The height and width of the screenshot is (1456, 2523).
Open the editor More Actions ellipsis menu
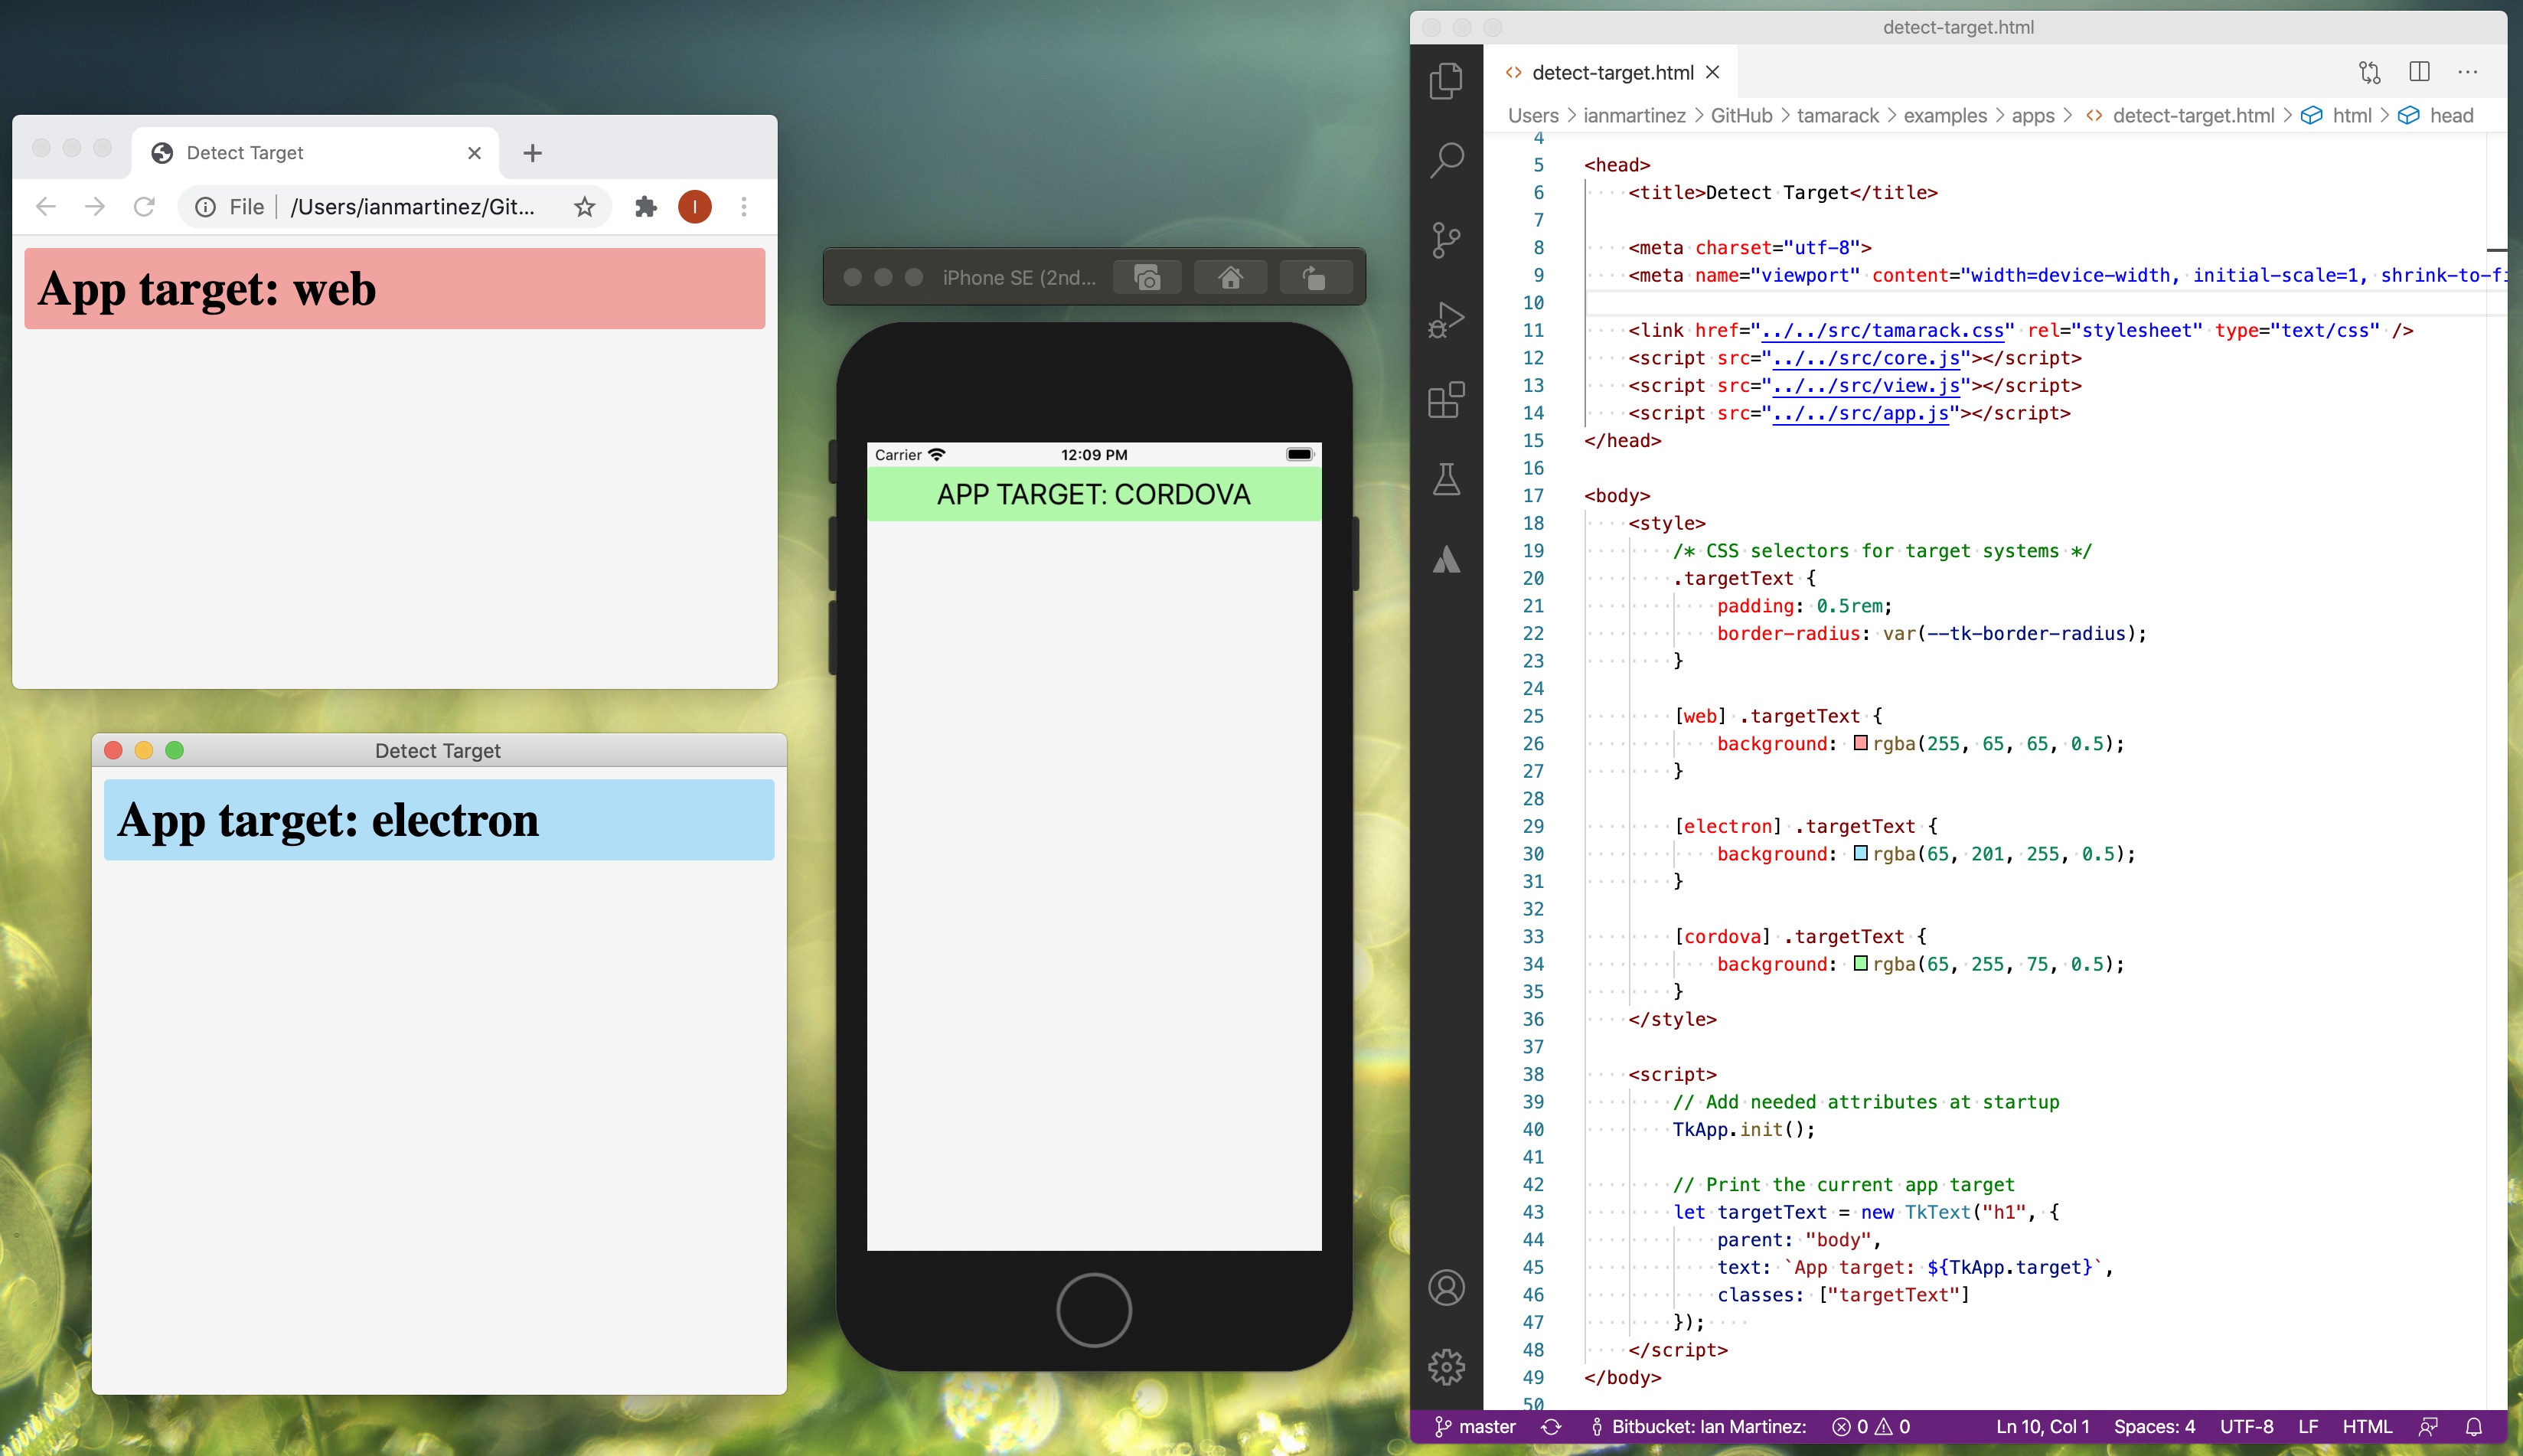[x=2468, y=72]
